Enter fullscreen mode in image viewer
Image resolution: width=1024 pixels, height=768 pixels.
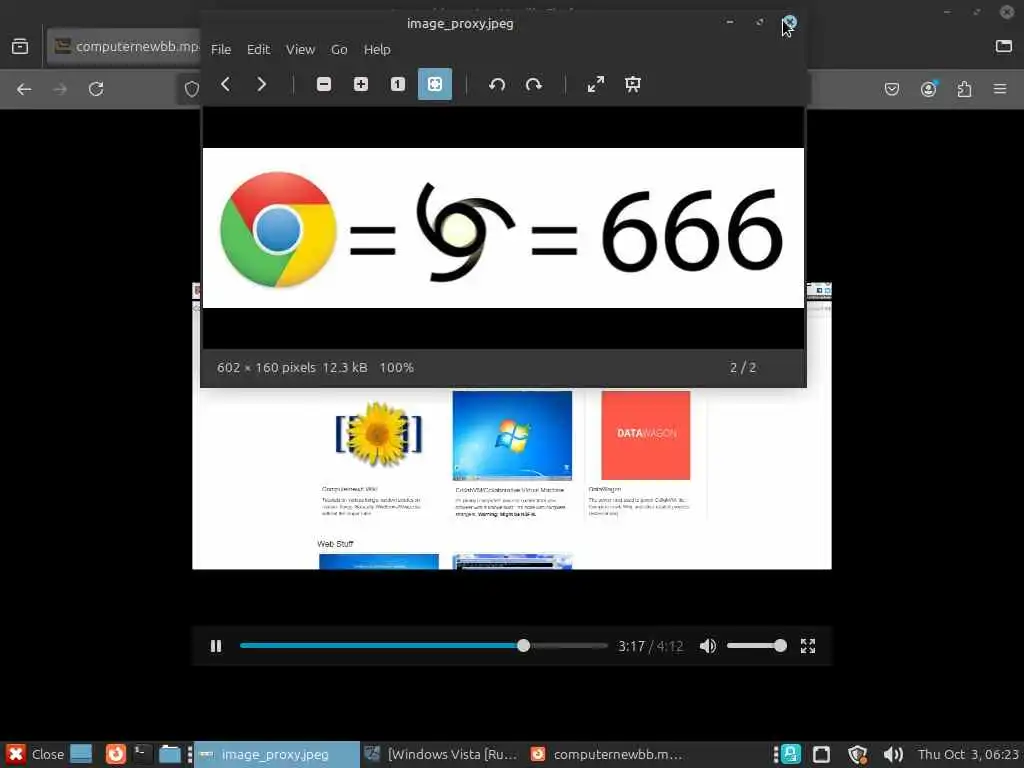[x=596, y=84]
